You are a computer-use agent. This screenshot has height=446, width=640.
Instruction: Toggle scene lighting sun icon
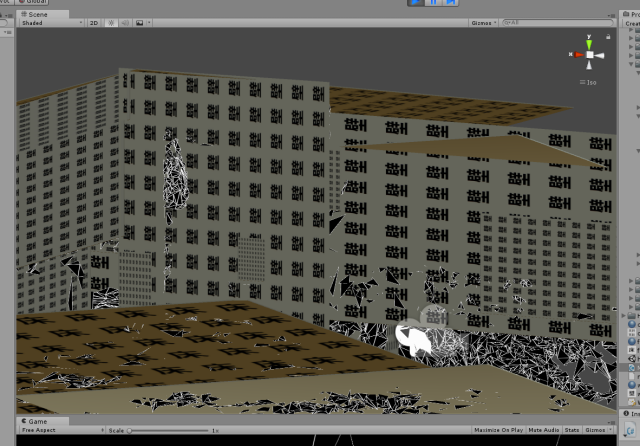[111, 23]
